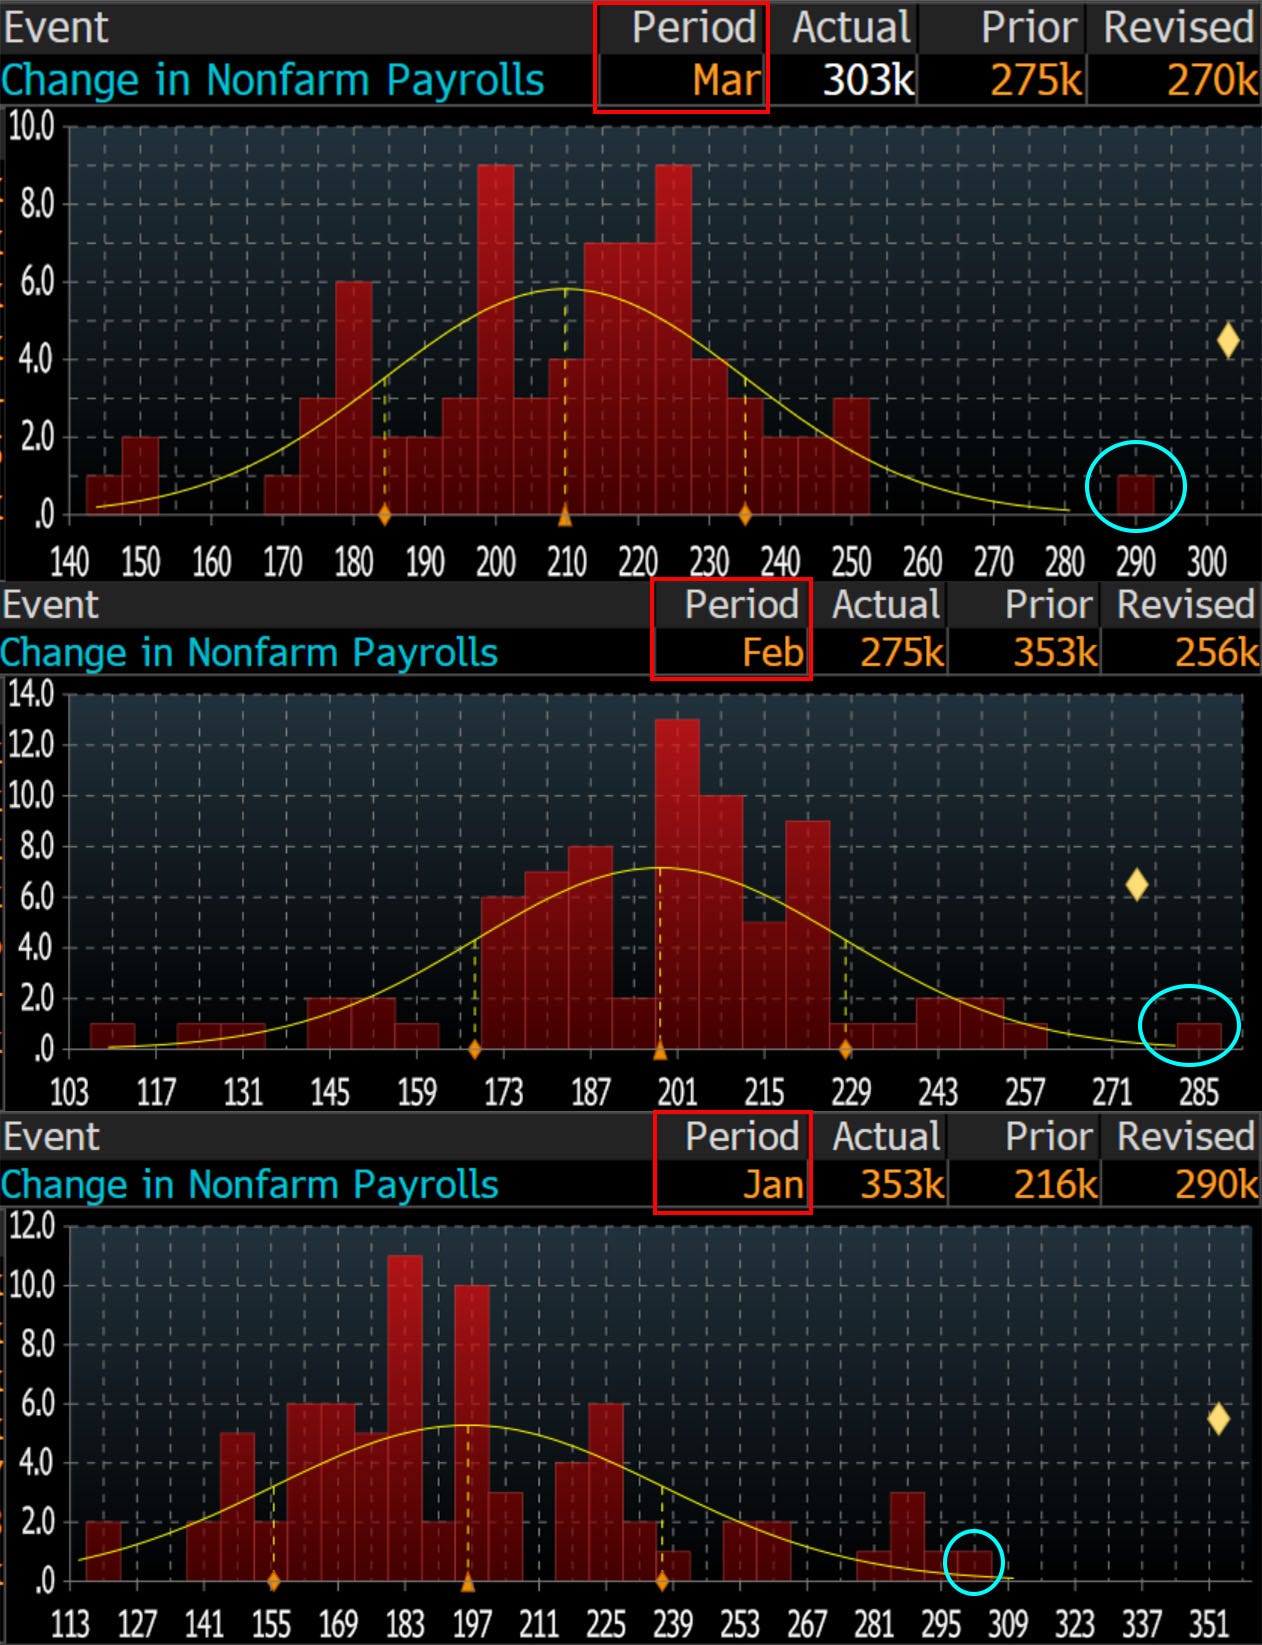1262x1645 pixels.
Task: Click the 216k prior value
Action: (1056, 1184)
